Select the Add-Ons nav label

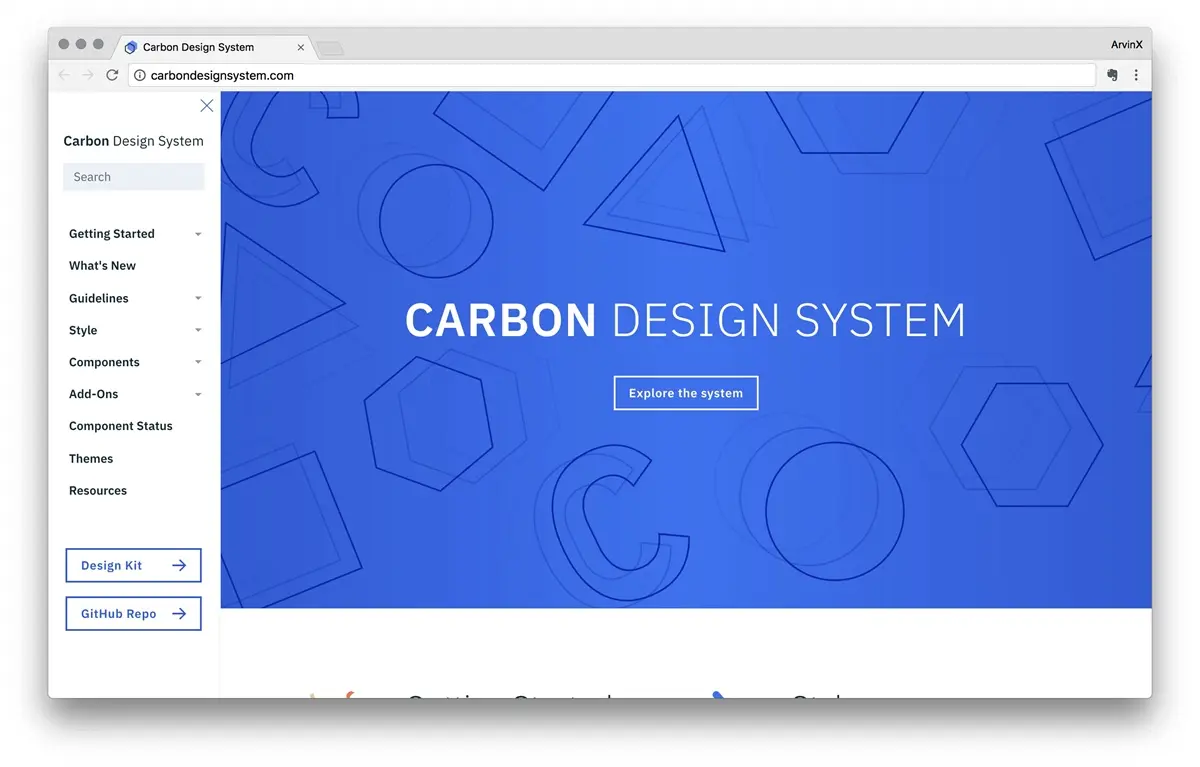94,394
